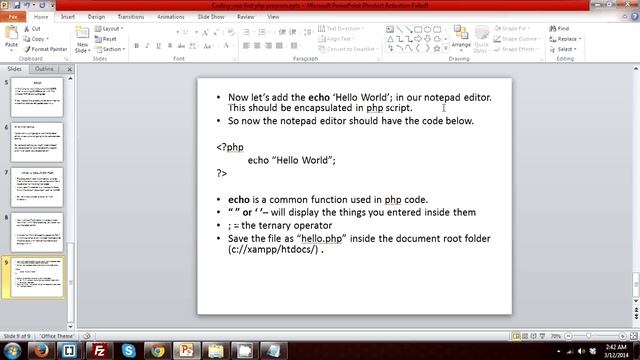This screenshot has height=360, width=640.
Task: Click Undo in Quick Access Toolbar
Action: [27, 5]
